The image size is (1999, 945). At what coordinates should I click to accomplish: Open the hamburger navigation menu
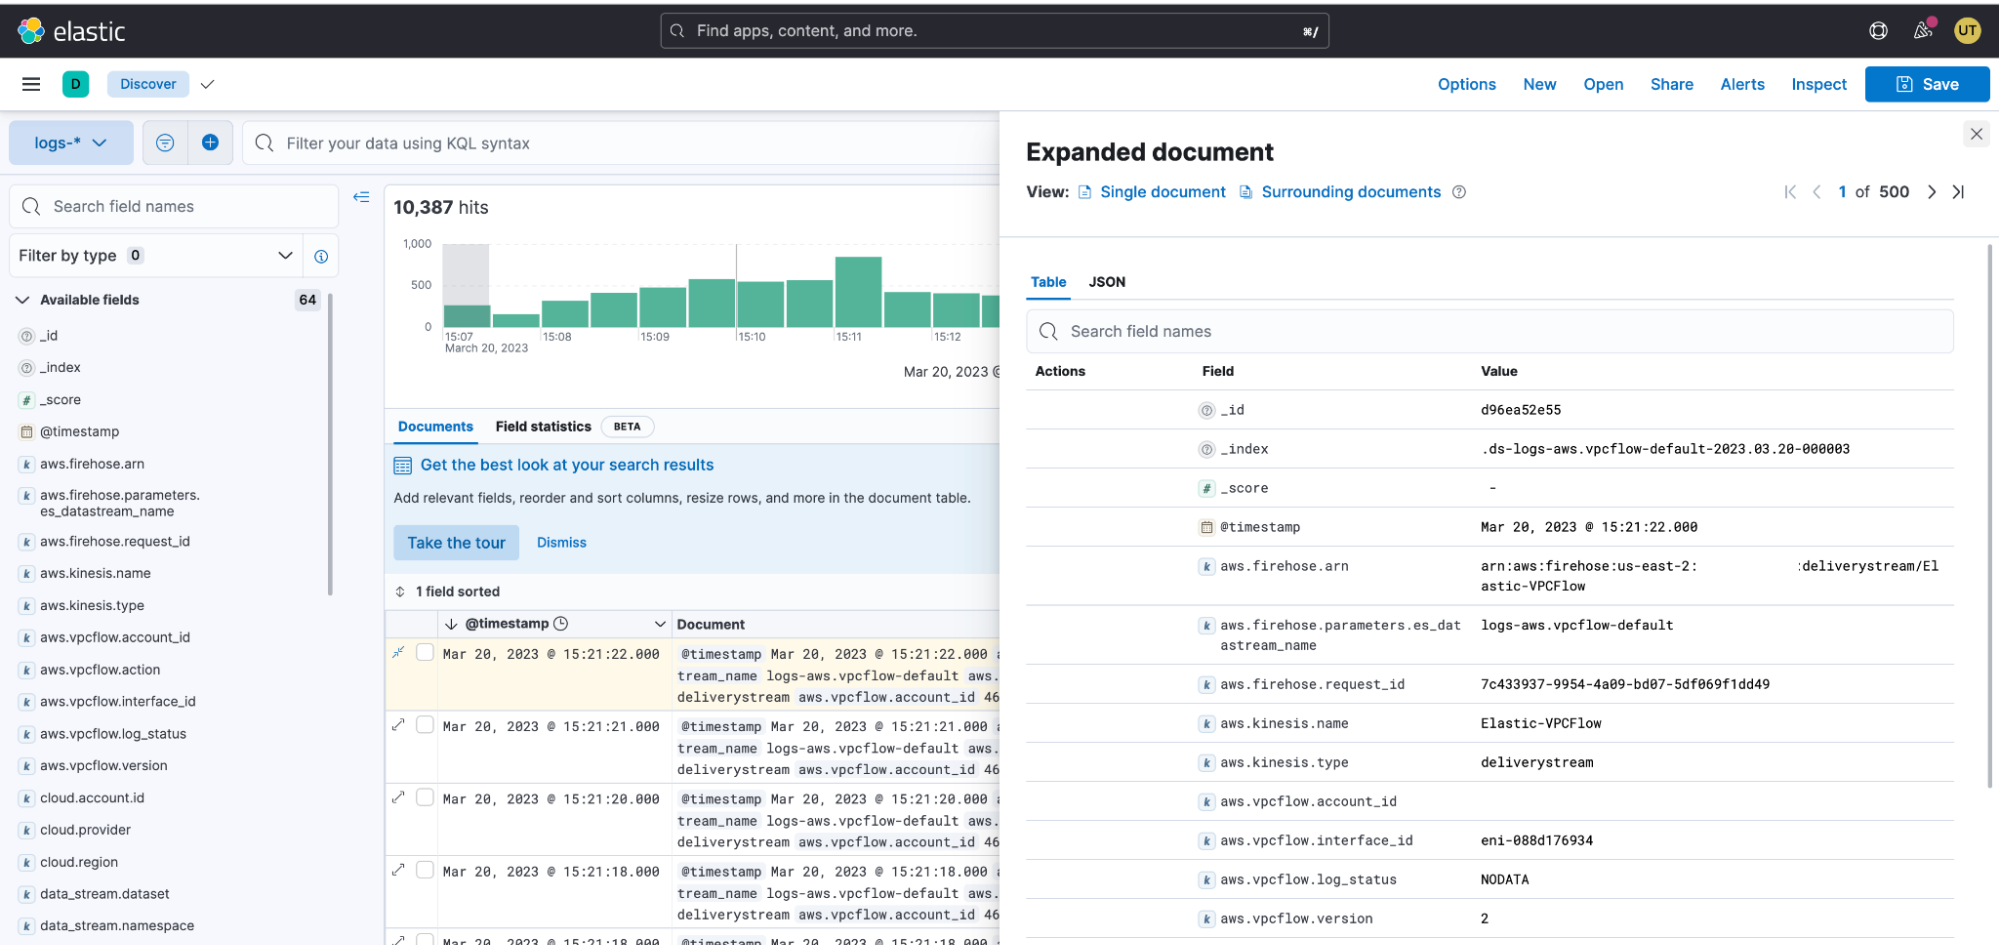31,84
